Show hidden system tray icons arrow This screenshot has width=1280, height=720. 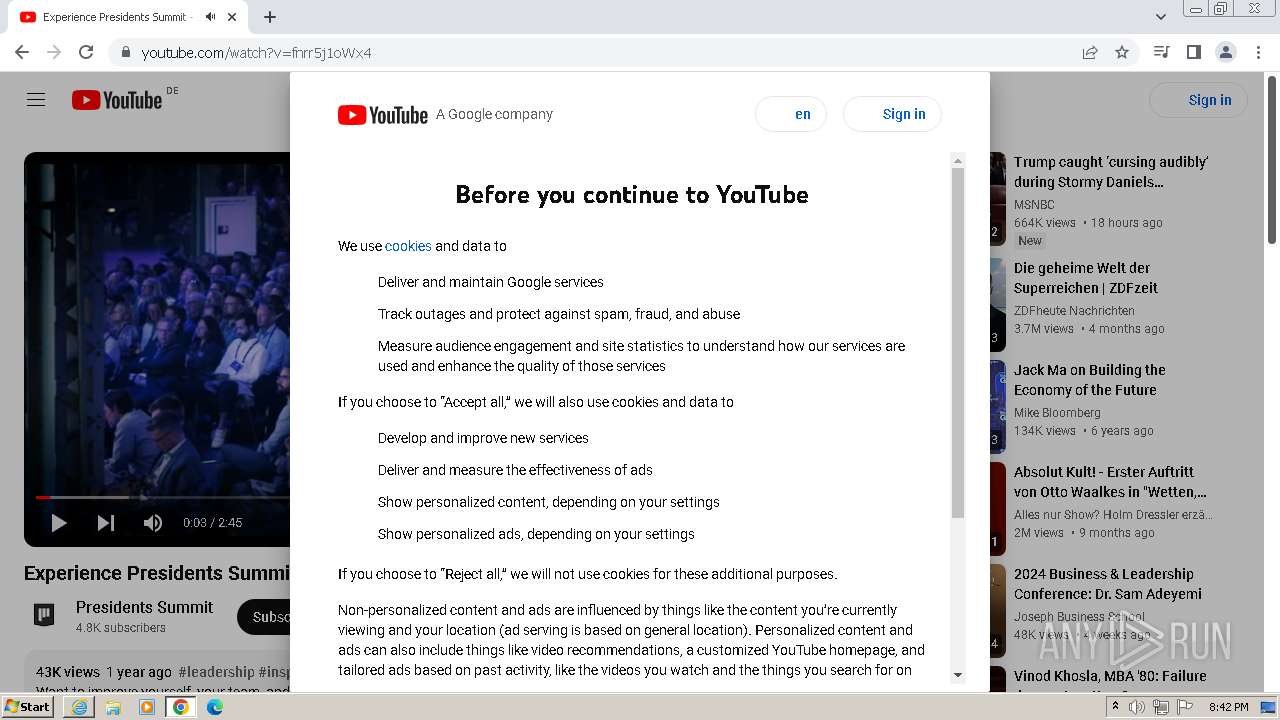(x=1115, y=707)
